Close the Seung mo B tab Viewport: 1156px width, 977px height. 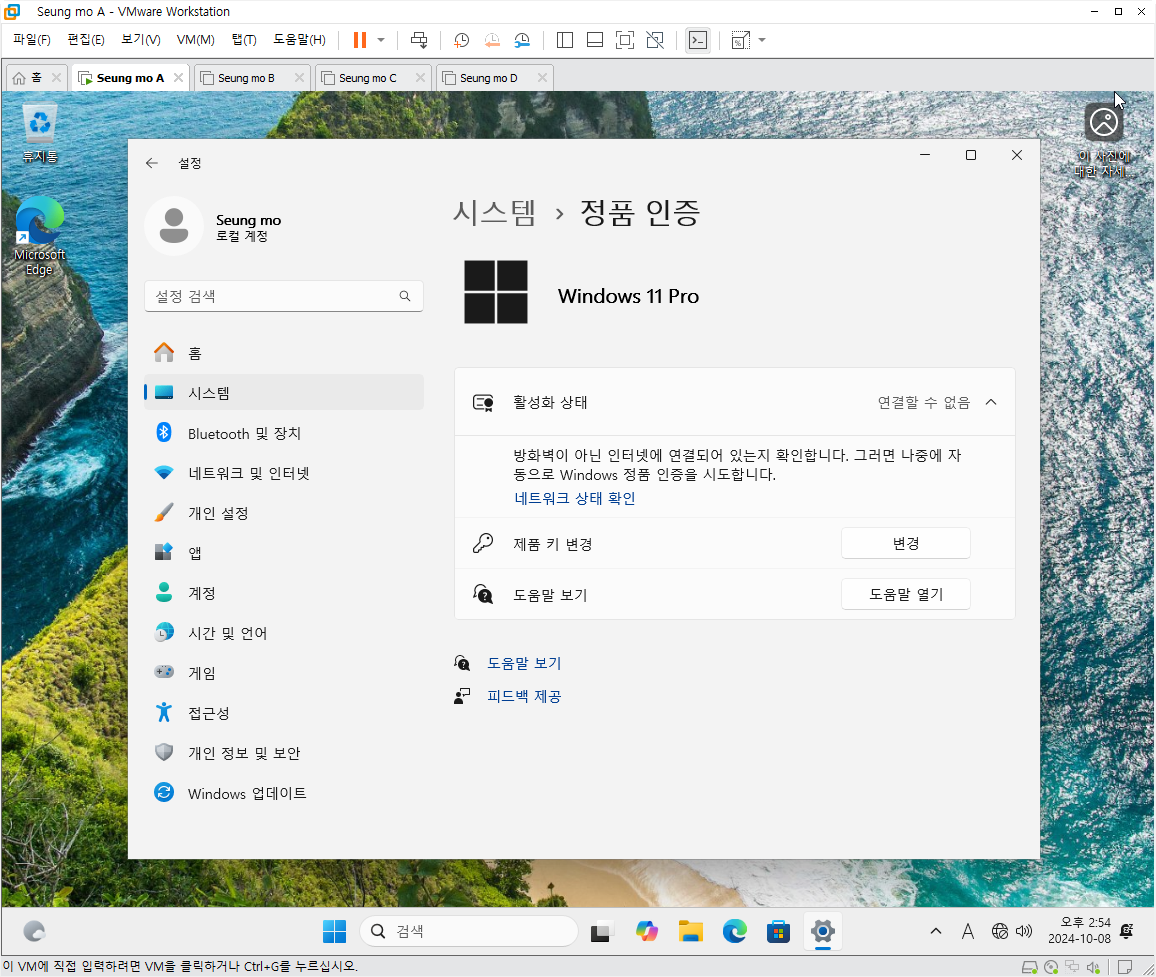(x=299, y=77)
